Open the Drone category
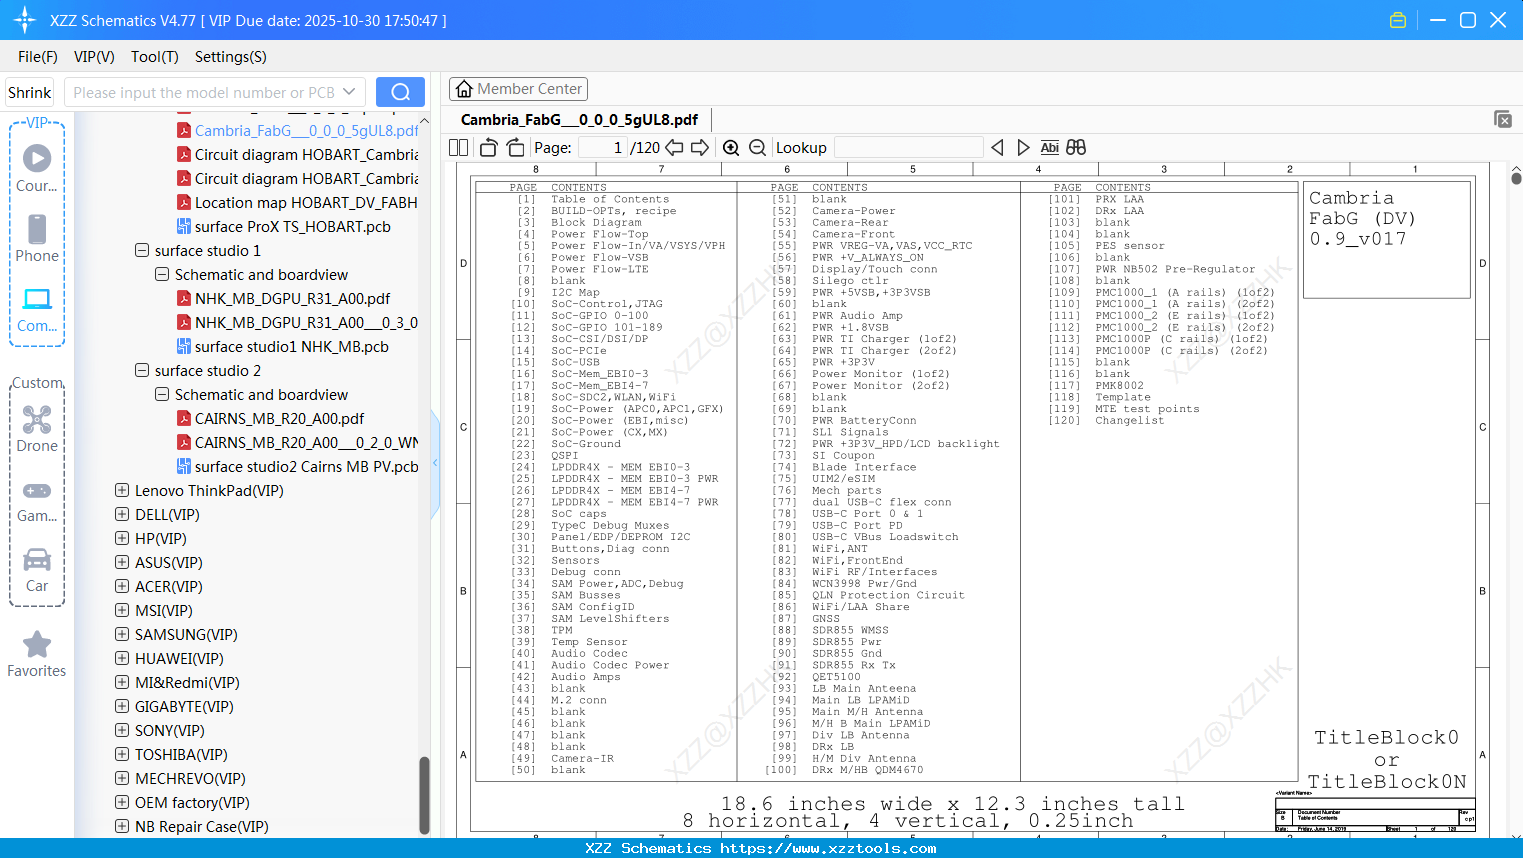The image size is (1523, 858). click(x=37, y=429)
